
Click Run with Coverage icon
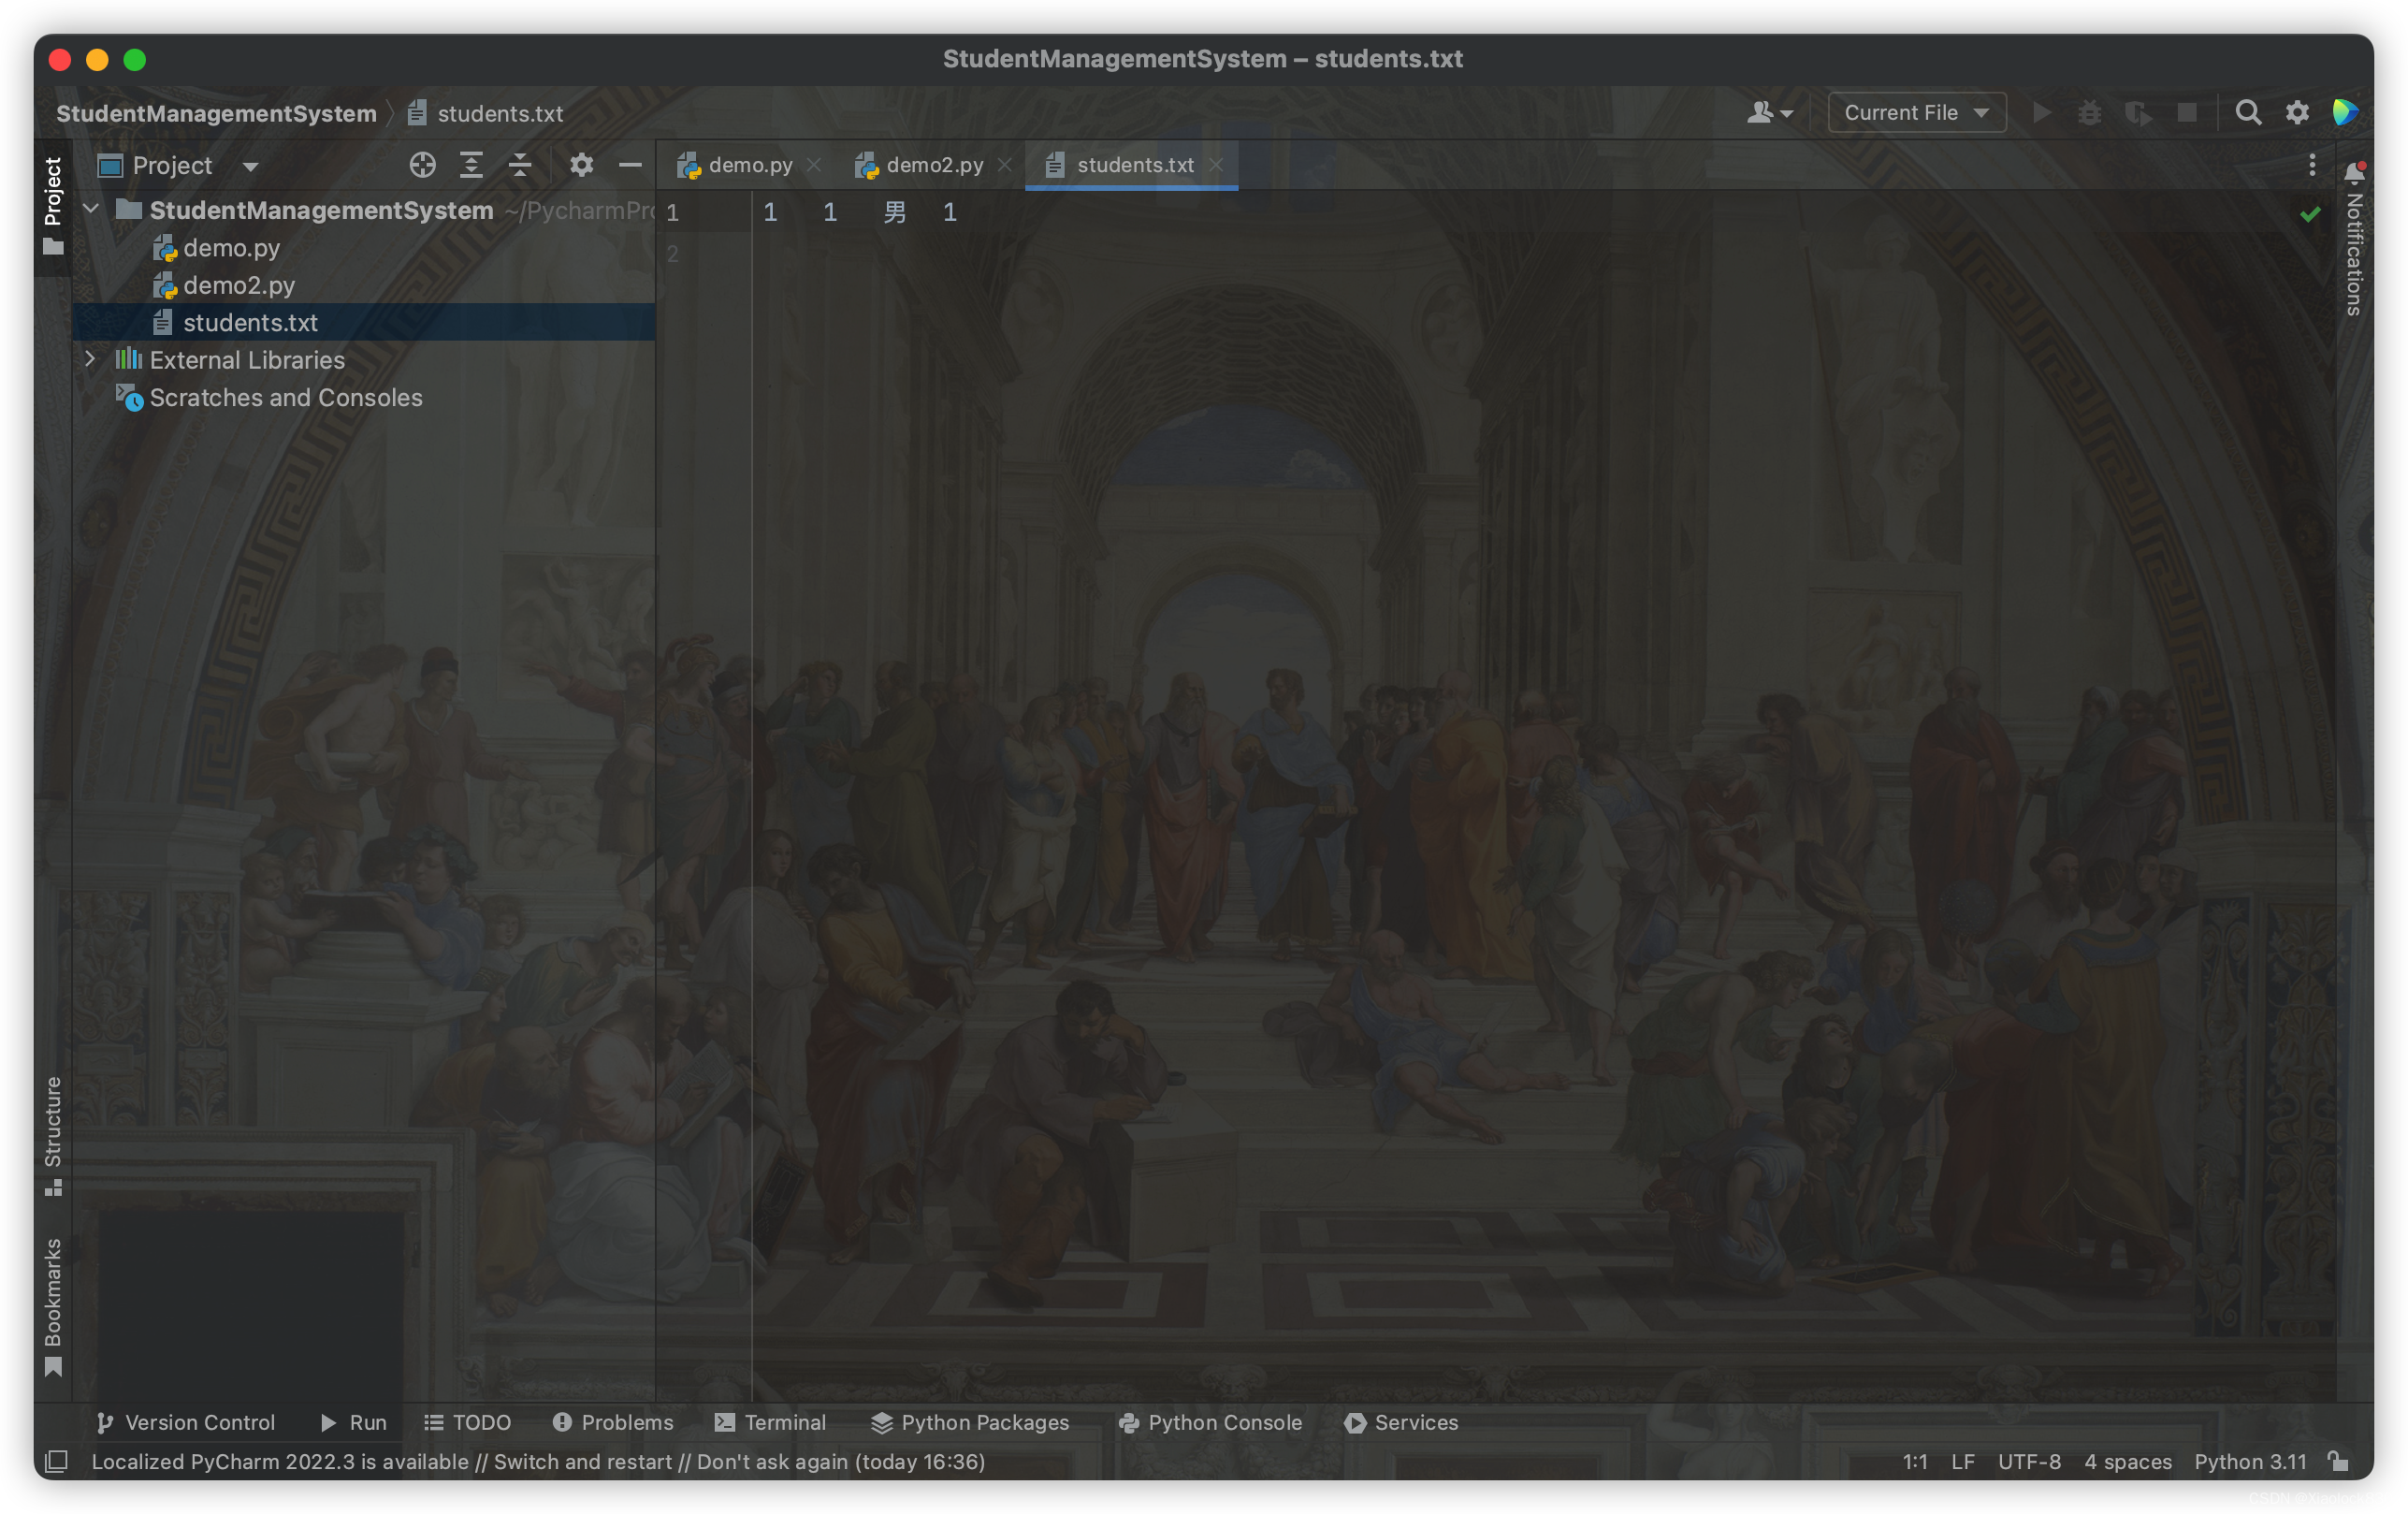[x=2138, y=112]
